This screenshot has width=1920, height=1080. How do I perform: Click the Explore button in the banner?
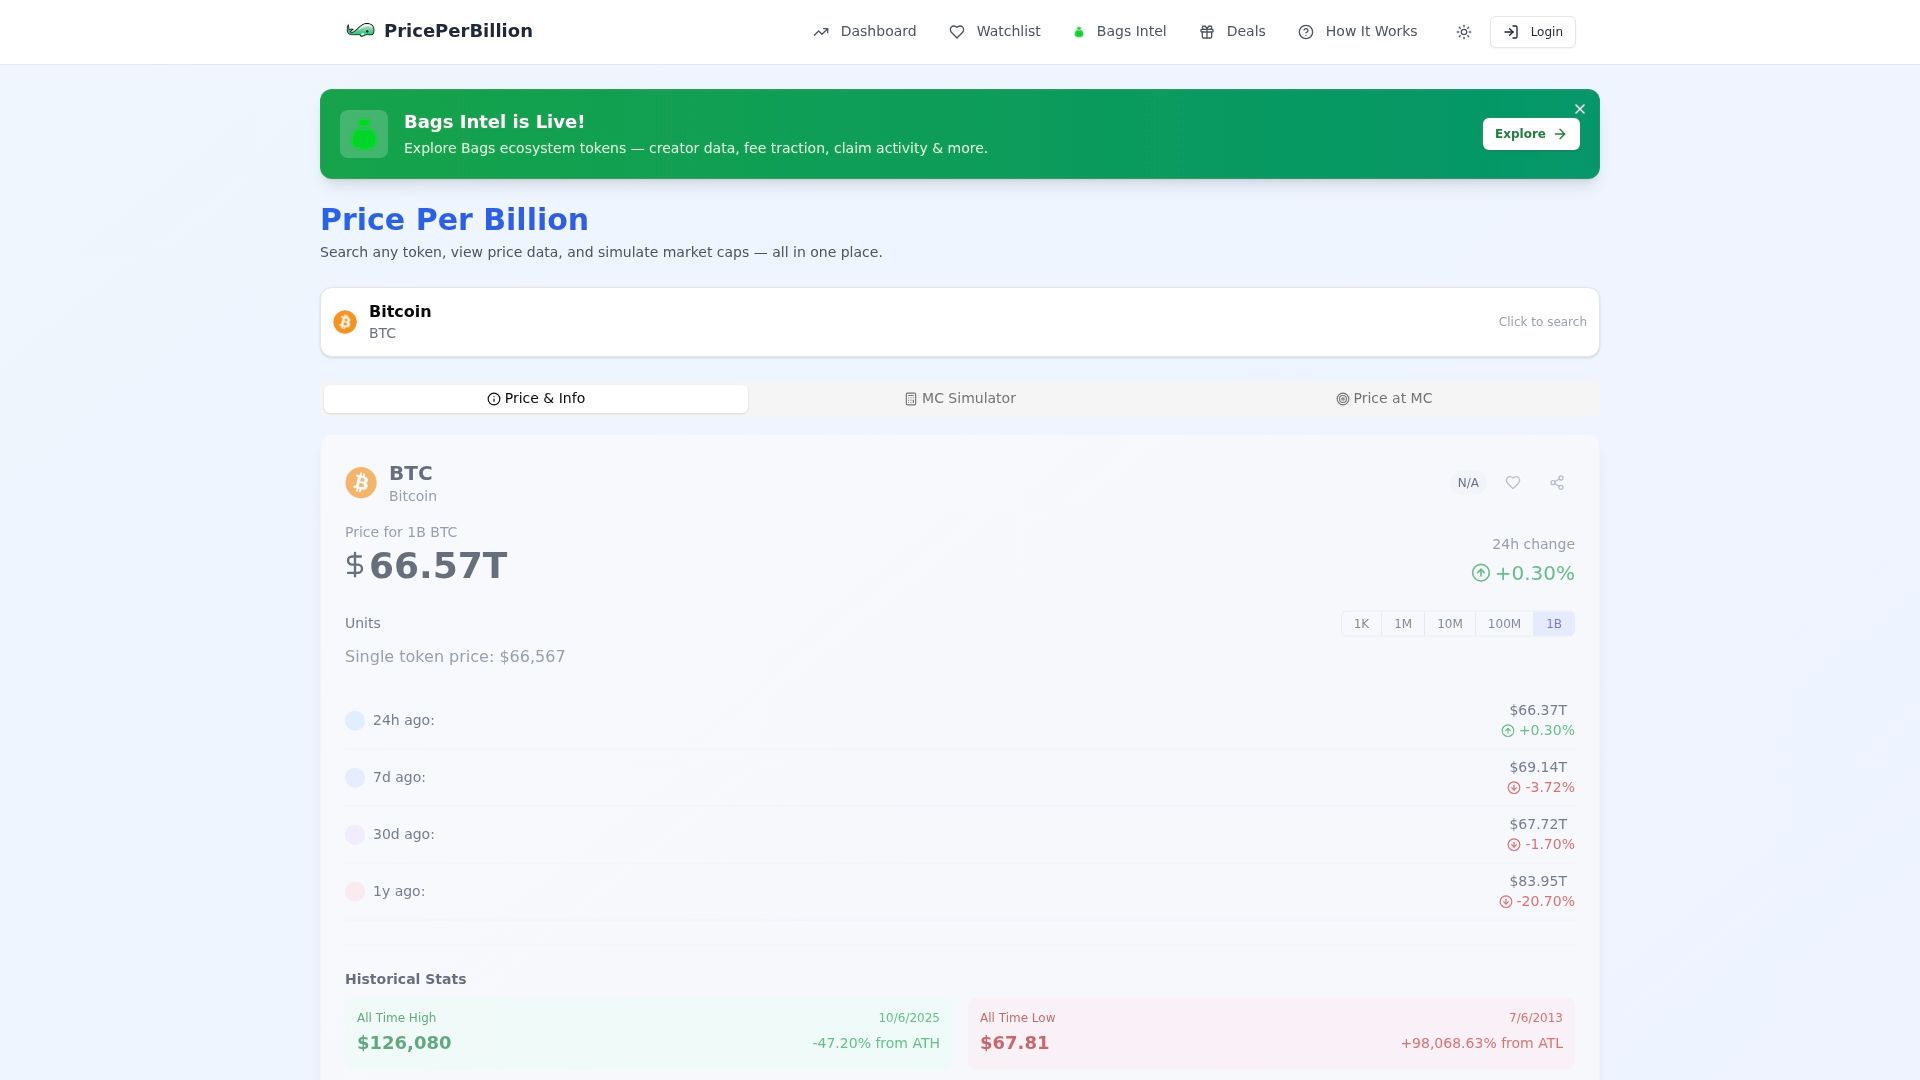pos(1530,133)
